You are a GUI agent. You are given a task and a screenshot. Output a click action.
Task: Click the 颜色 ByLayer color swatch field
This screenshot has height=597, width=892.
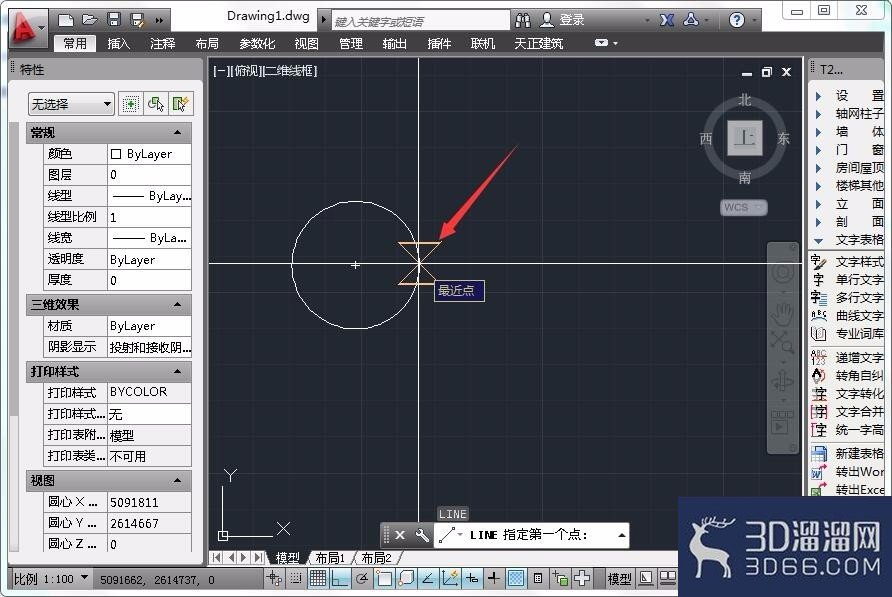click(149, 154)
